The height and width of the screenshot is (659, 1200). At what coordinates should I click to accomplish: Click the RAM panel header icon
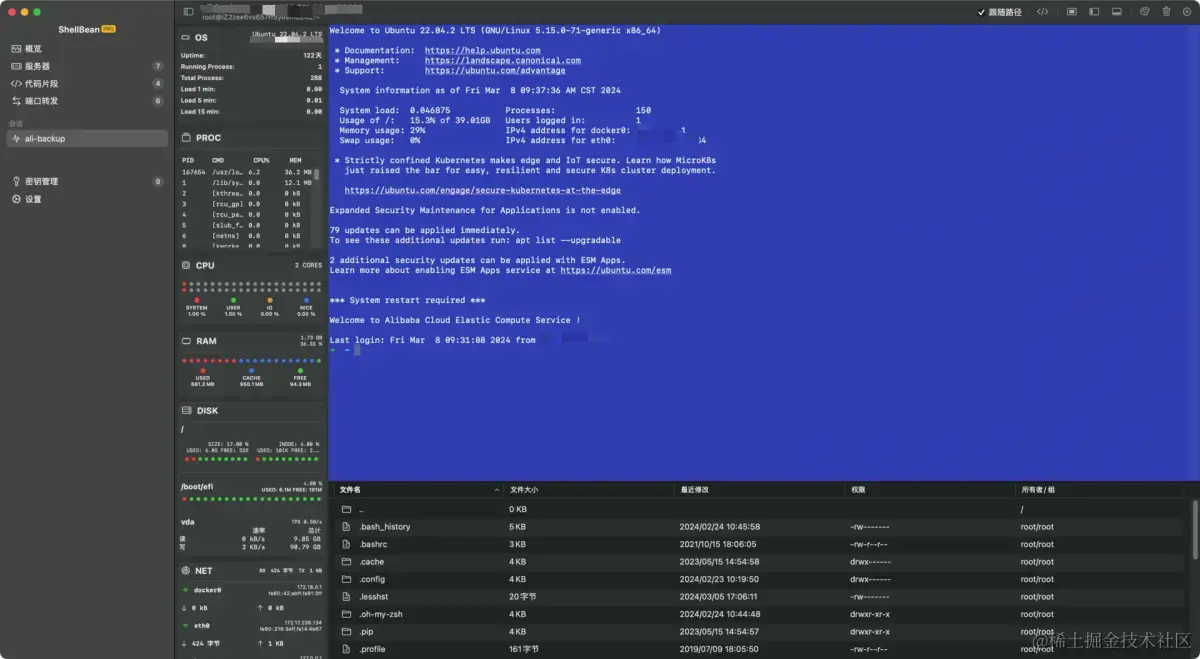[186, 341]
